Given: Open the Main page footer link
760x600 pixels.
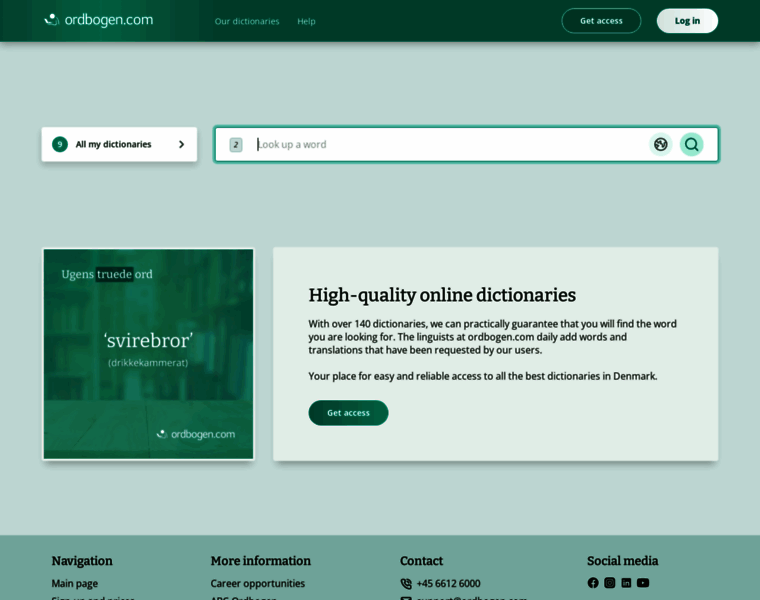Looking at the screenshot, I should [x=75, y=584].
